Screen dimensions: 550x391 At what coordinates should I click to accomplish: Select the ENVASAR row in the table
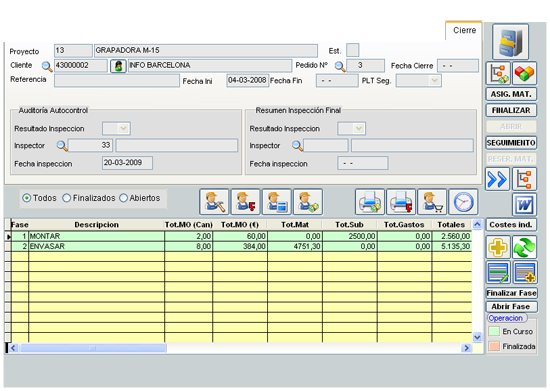click(241, 247)
